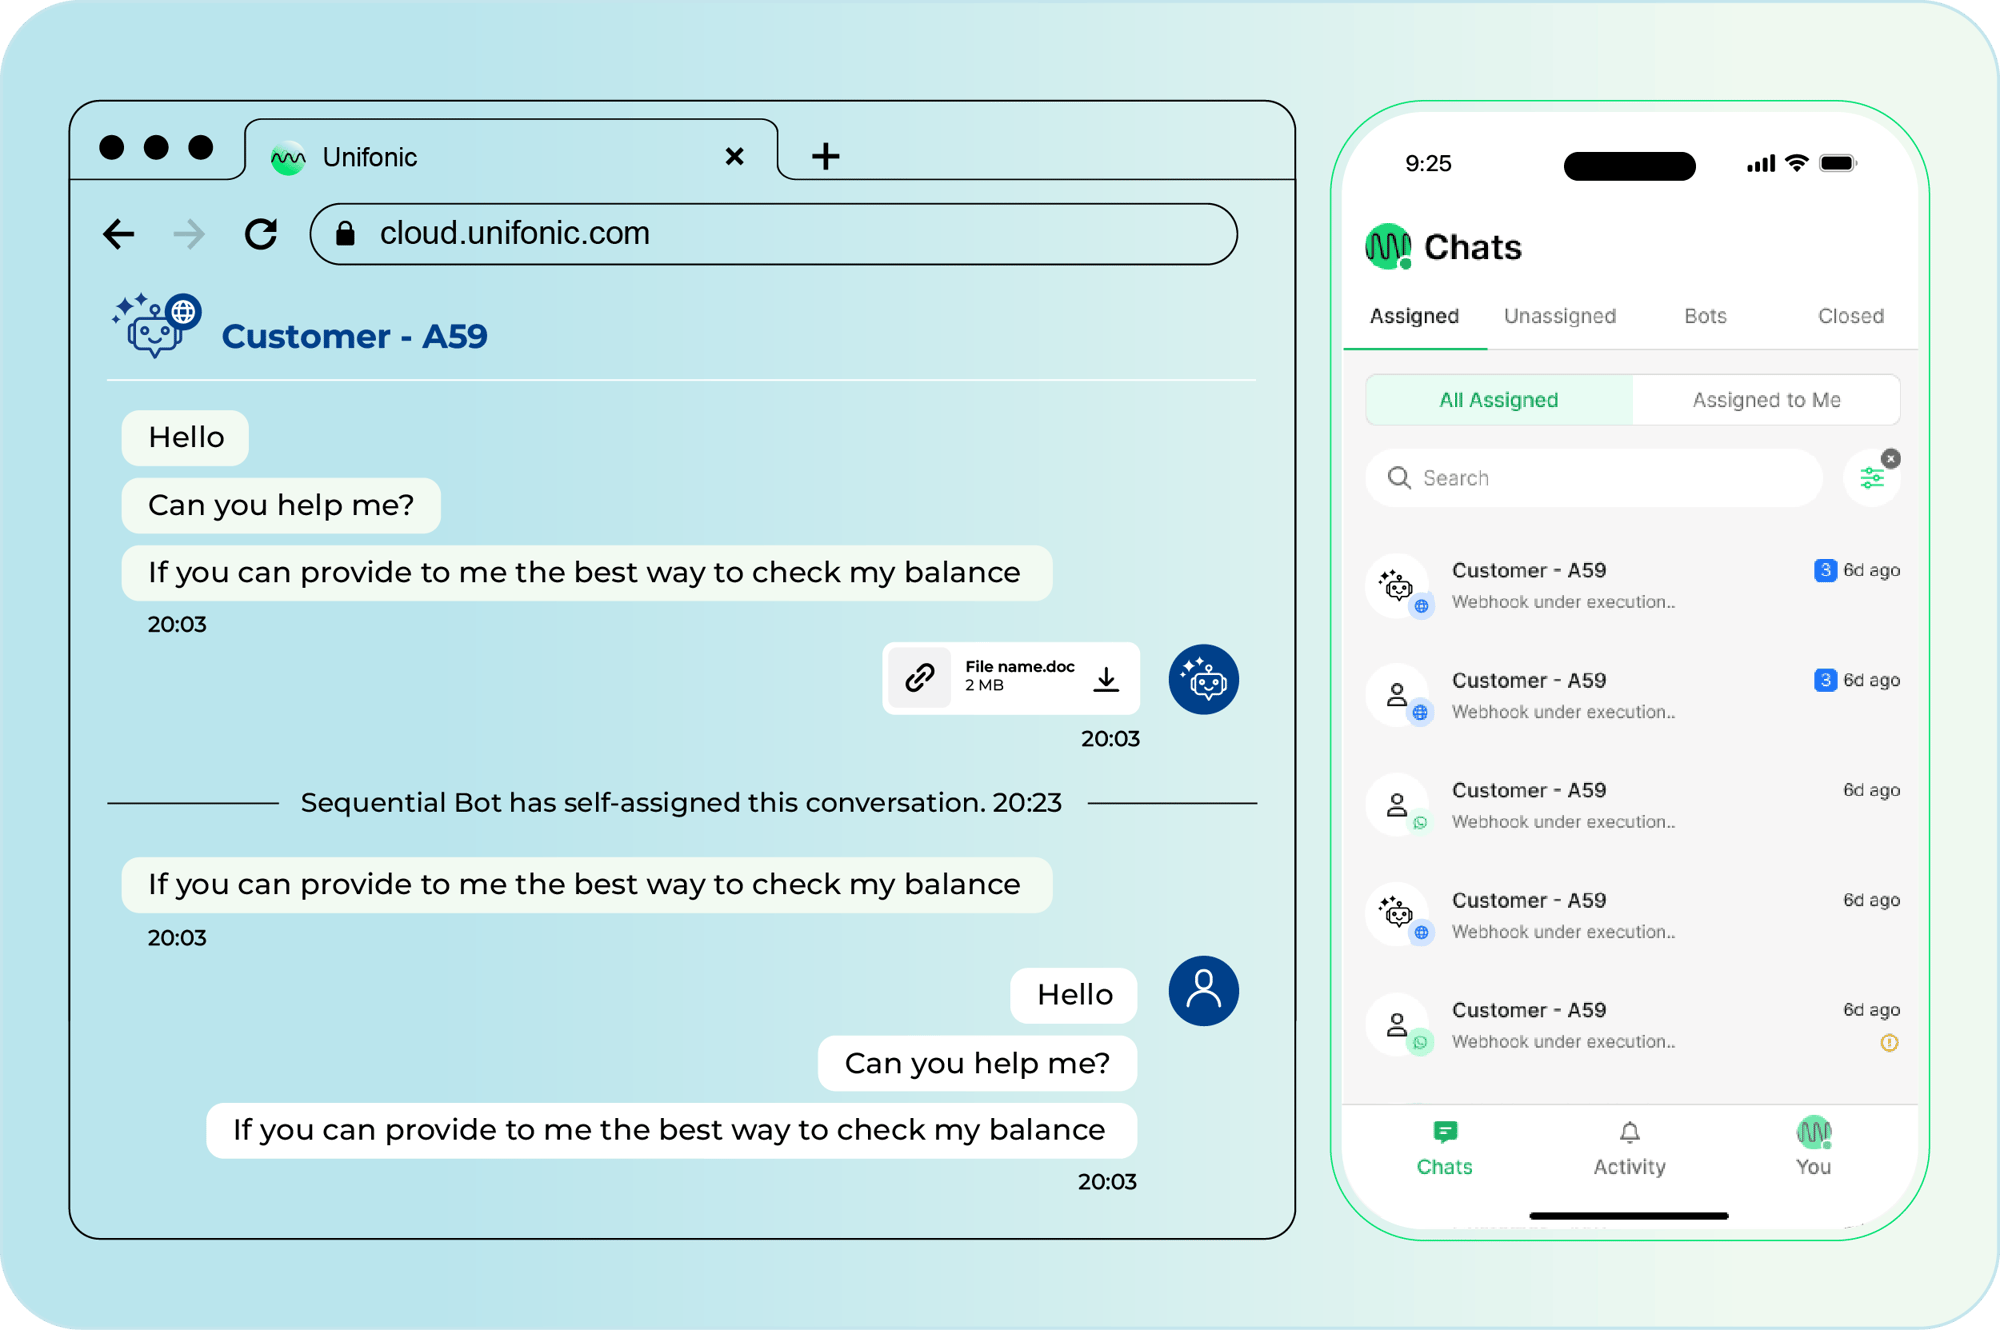The image size is (2000, 1330).
Task: Clear filters with the small x badge
Action: click(x=1890, y=459)
